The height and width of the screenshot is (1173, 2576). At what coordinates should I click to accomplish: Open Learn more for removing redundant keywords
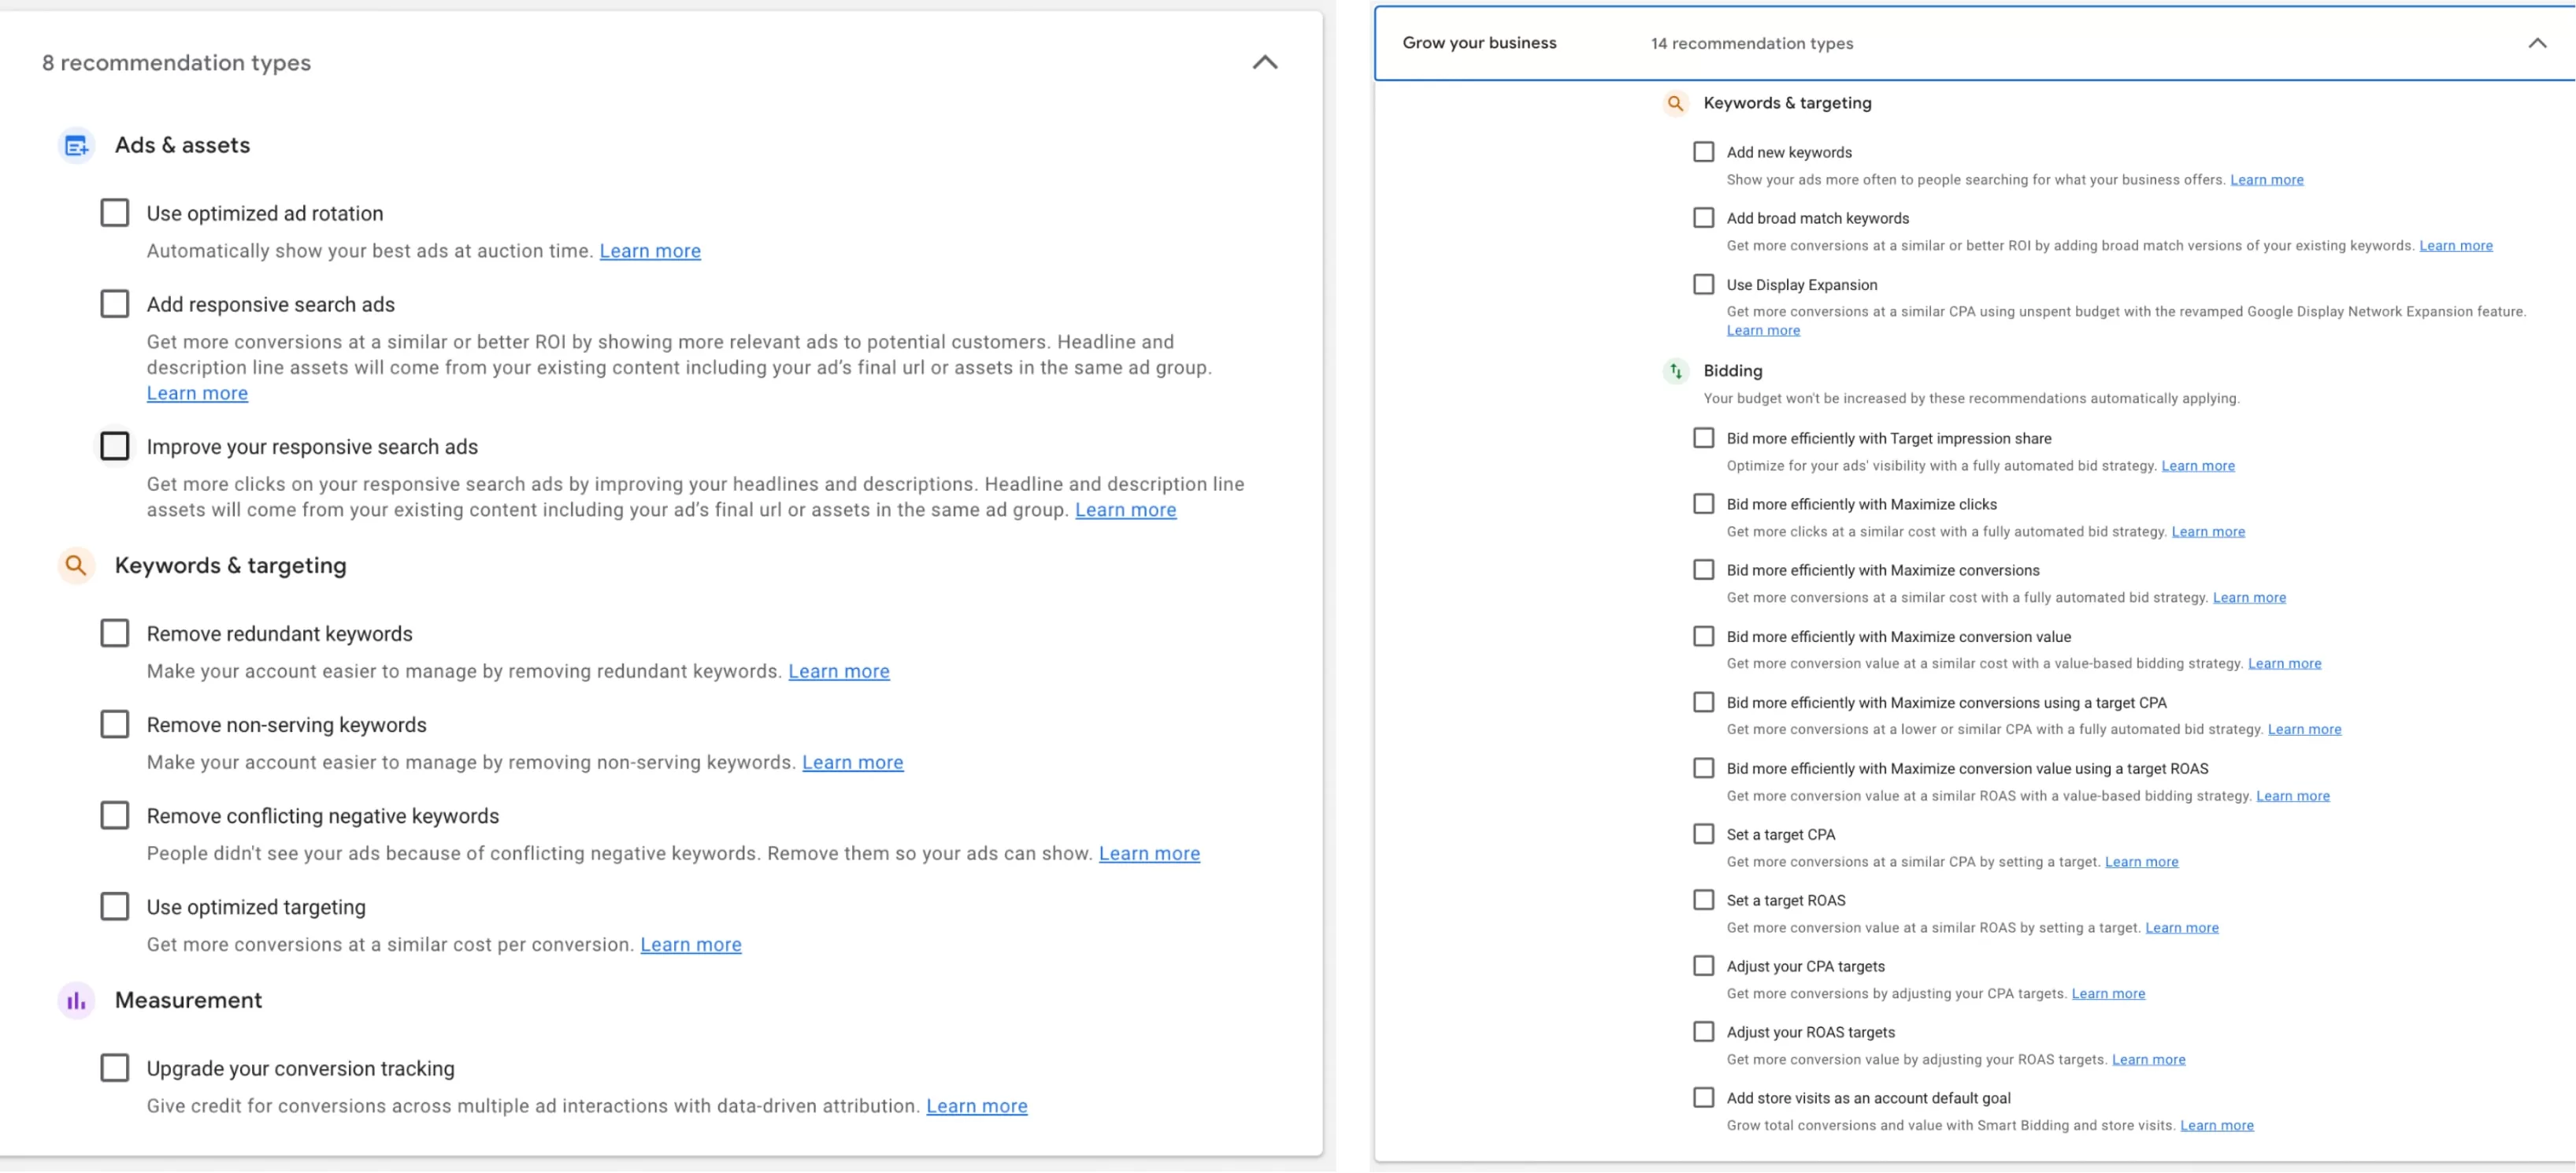[838, 672]
